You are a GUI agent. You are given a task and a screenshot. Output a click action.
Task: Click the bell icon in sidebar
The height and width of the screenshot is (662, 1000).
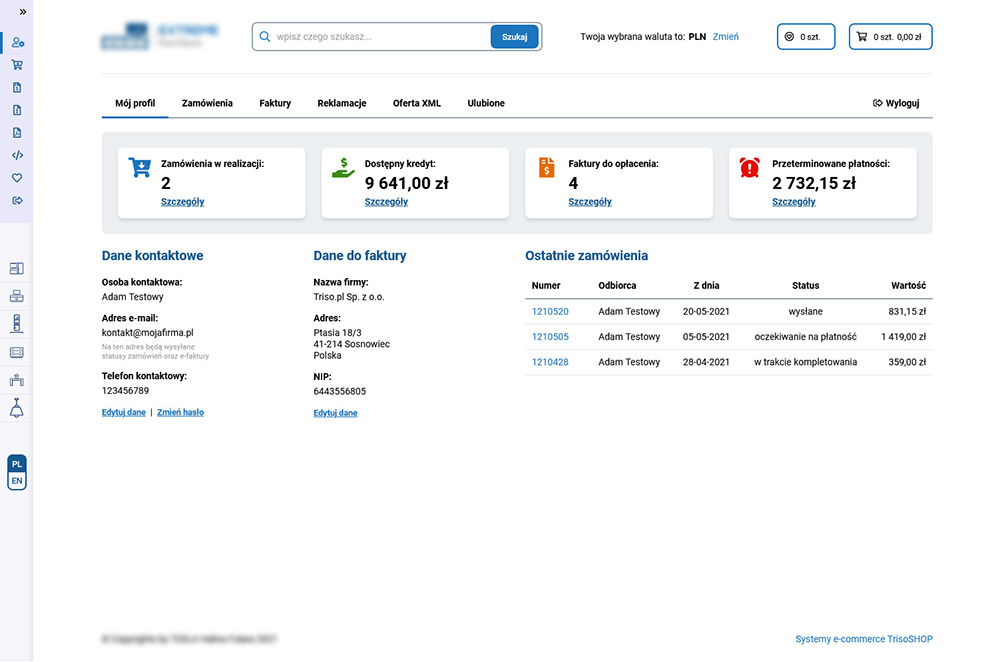coord(16,409)
